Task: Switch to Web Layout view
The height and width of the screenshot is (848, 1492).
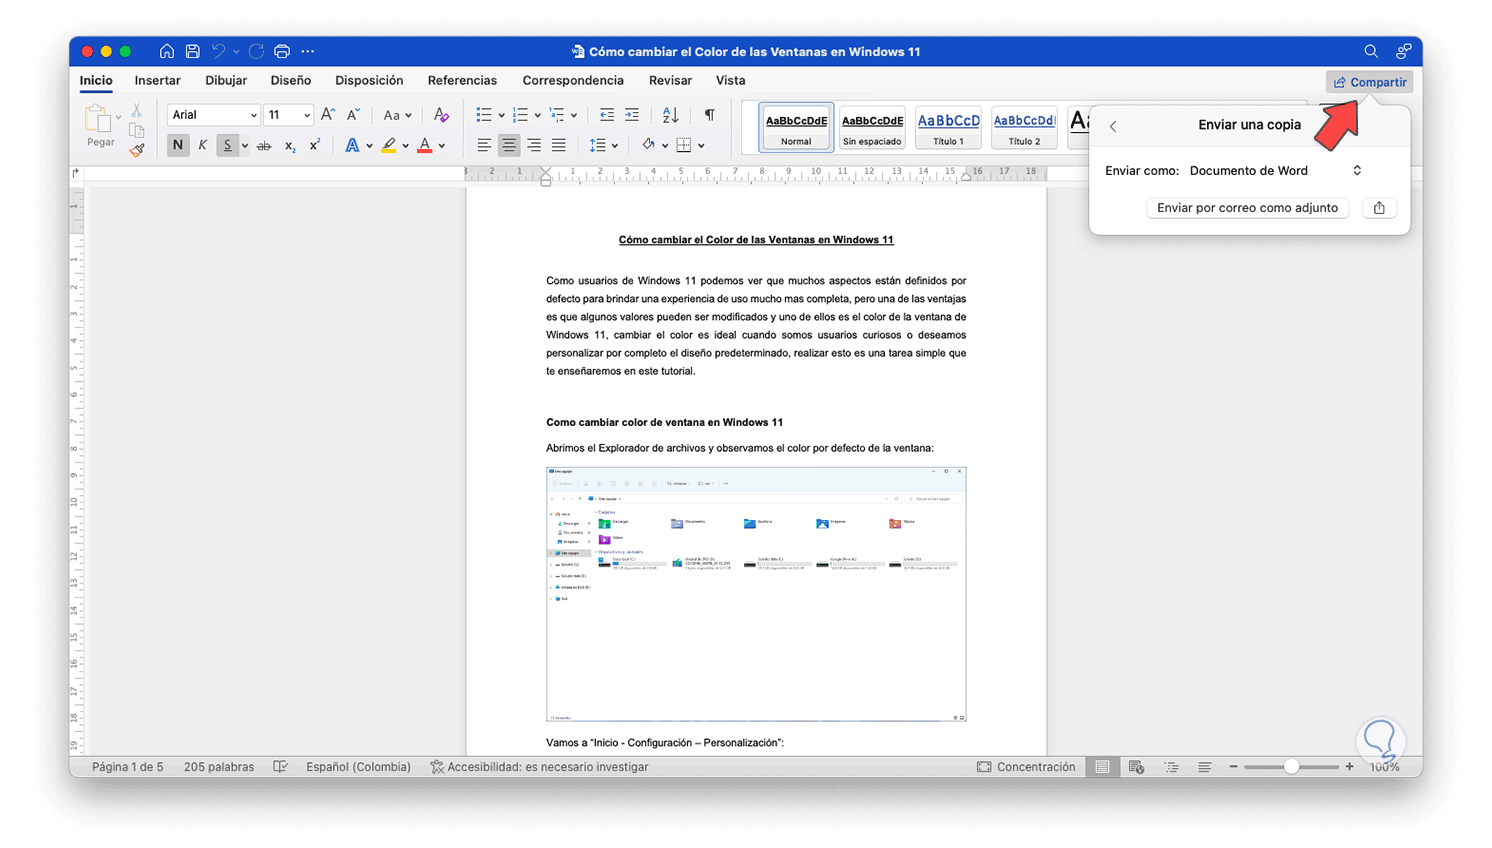Action: point(1136,767)
